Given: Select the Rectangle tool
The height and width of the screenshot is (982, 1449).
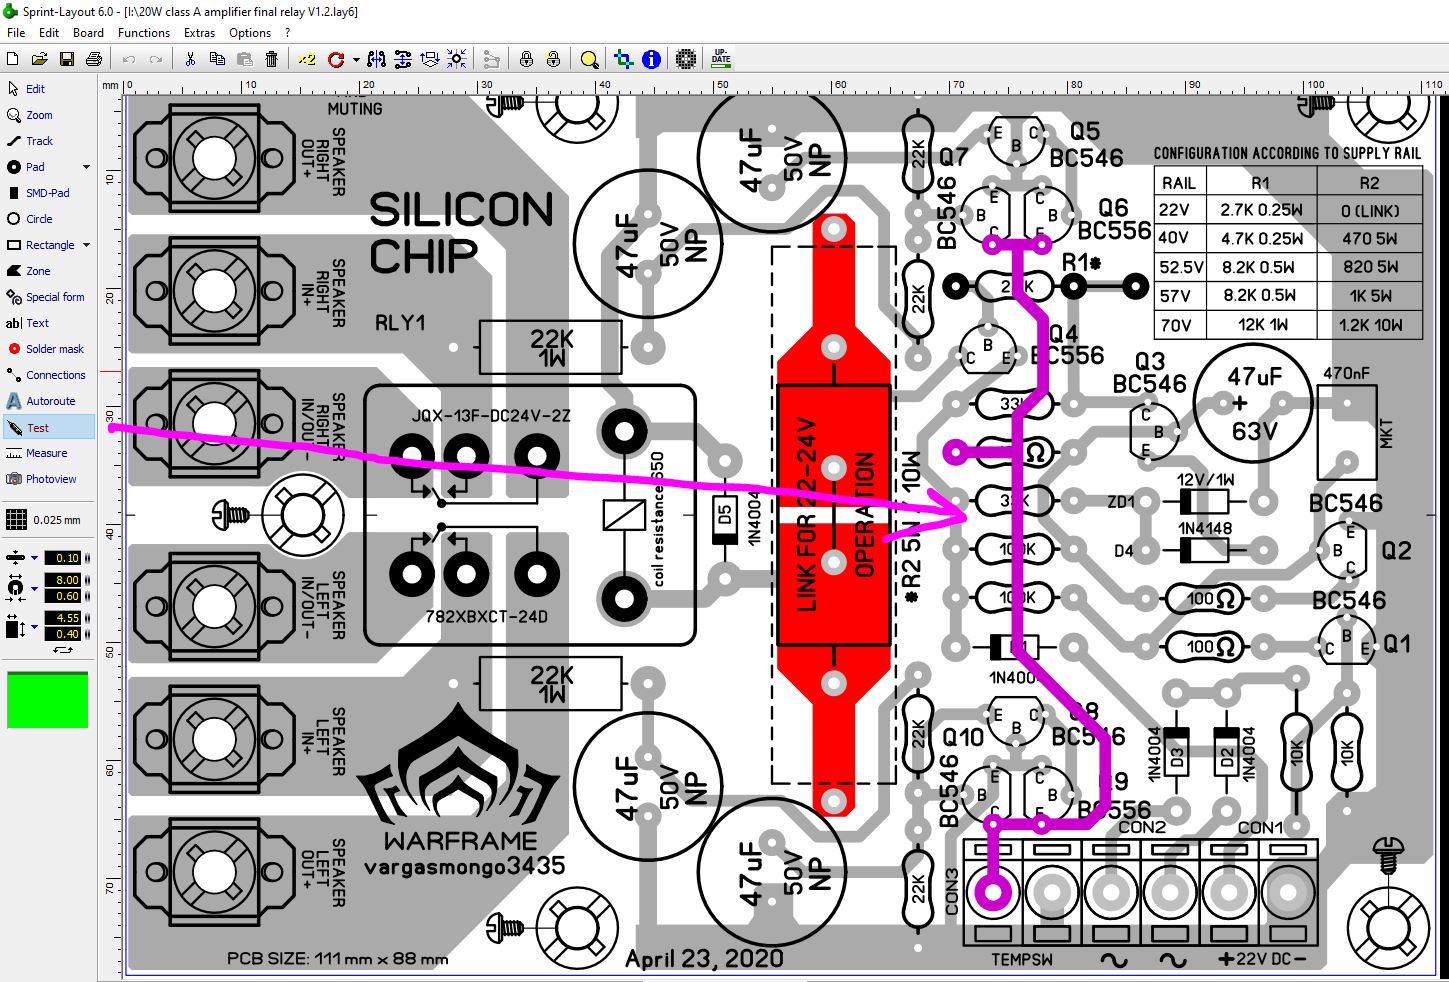Looking at the screenshot, I should (x=40, y=245).
